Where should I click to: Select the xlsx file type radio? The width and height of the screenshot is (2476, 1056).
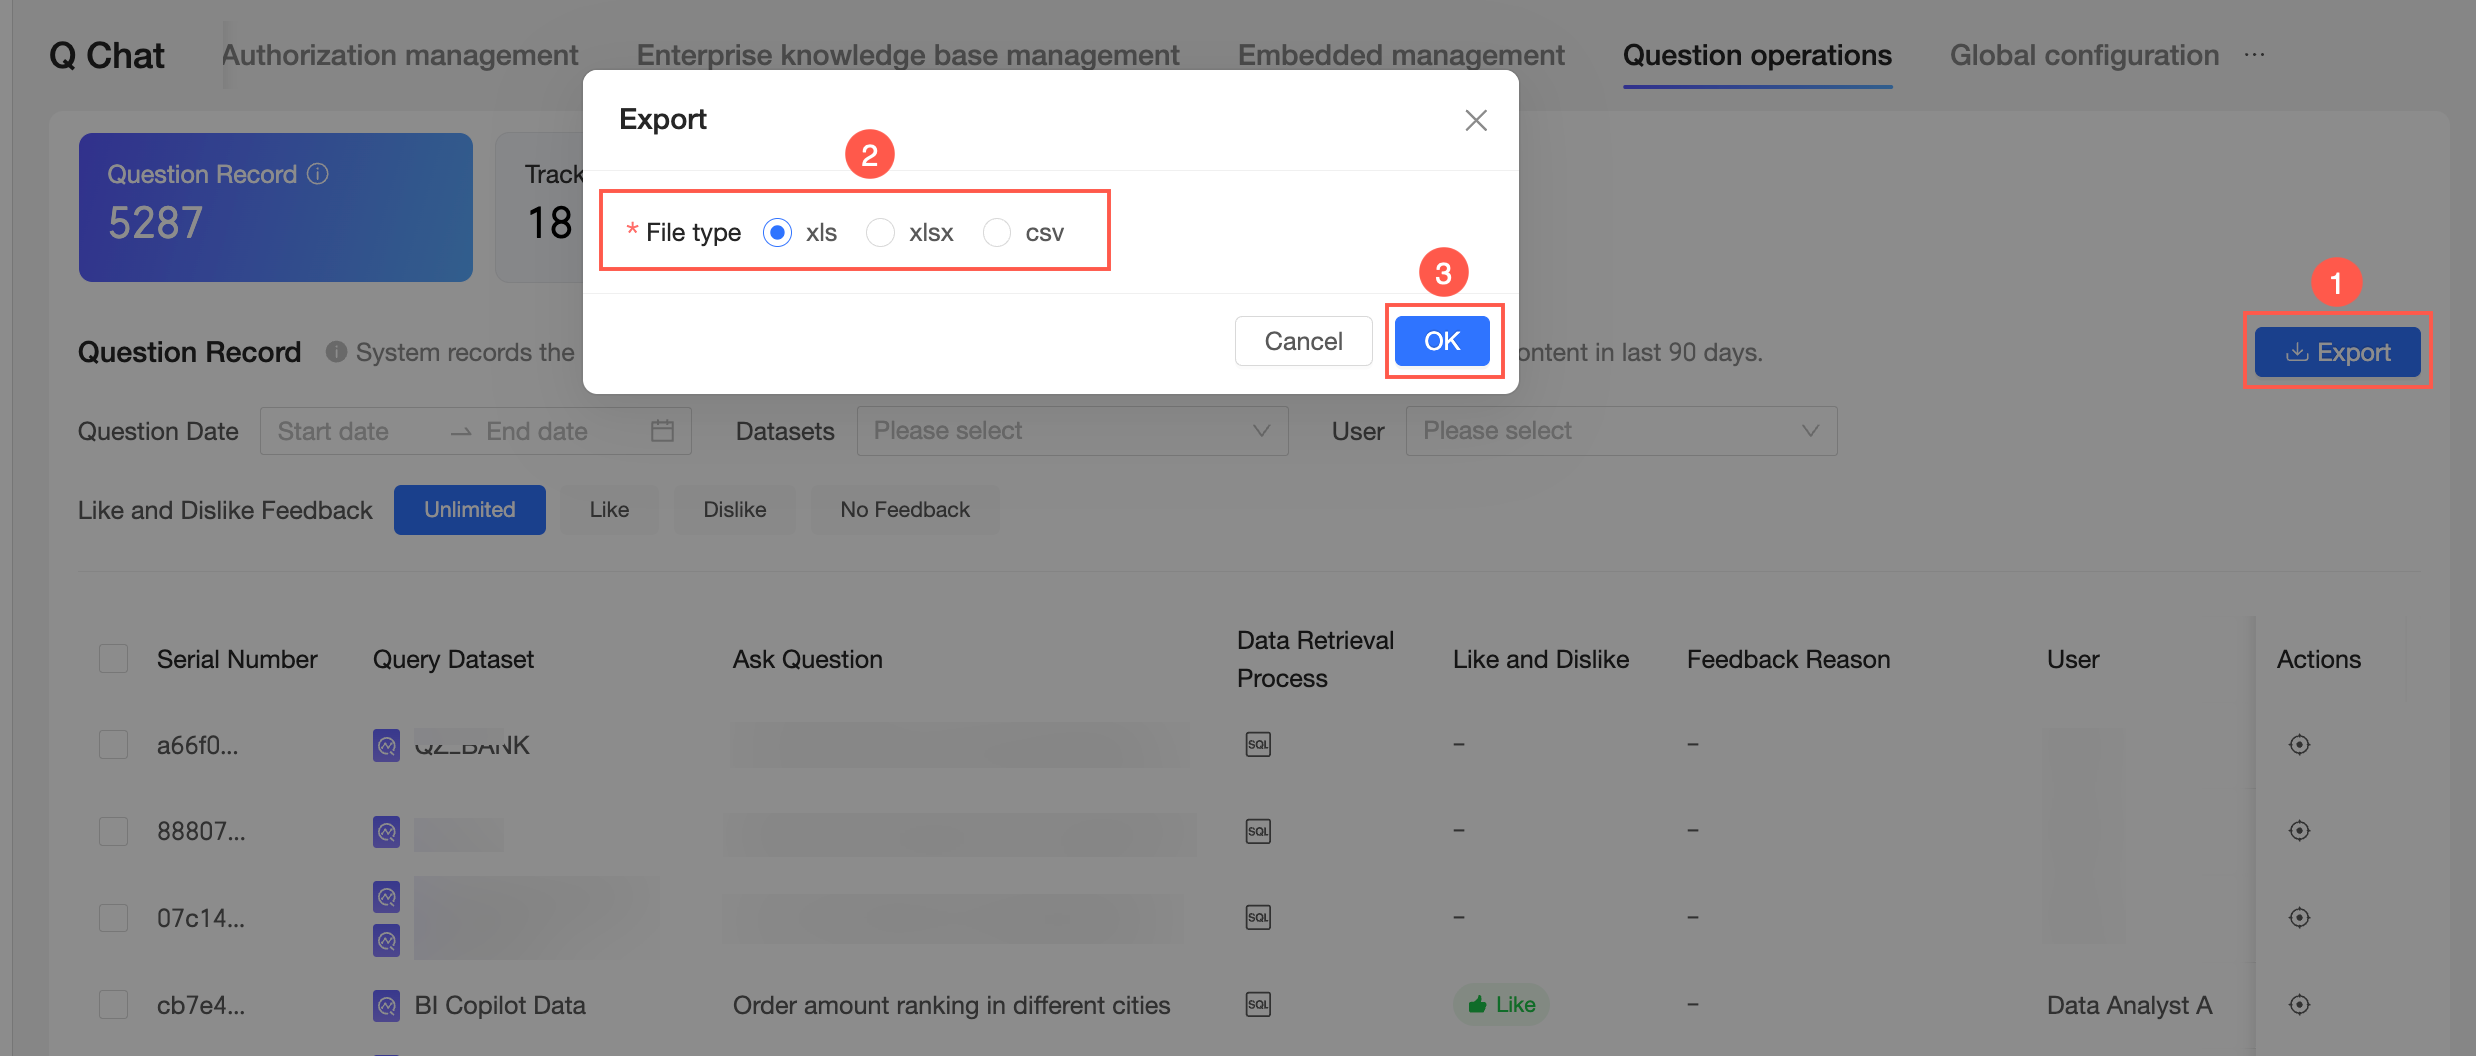(x=880, y=233)
